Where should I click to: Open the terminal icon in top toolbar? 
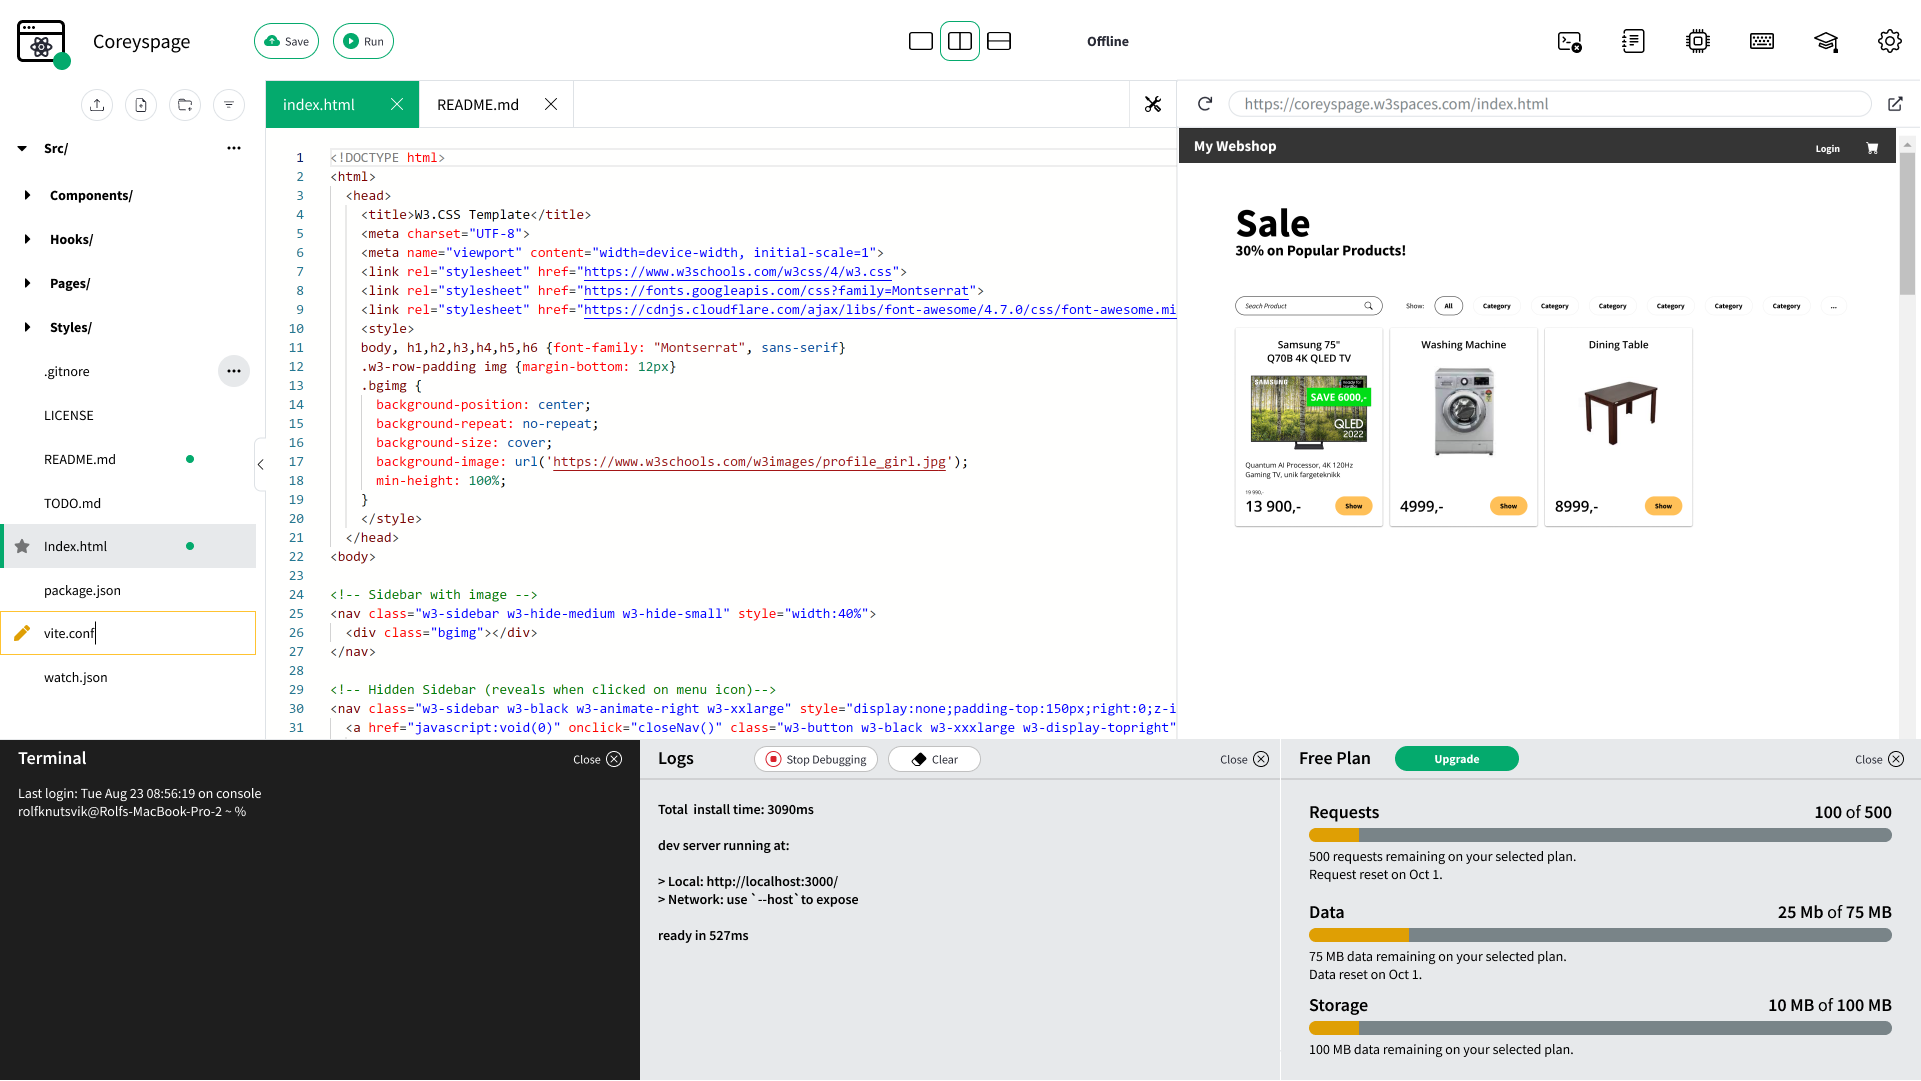(1569, 41)
